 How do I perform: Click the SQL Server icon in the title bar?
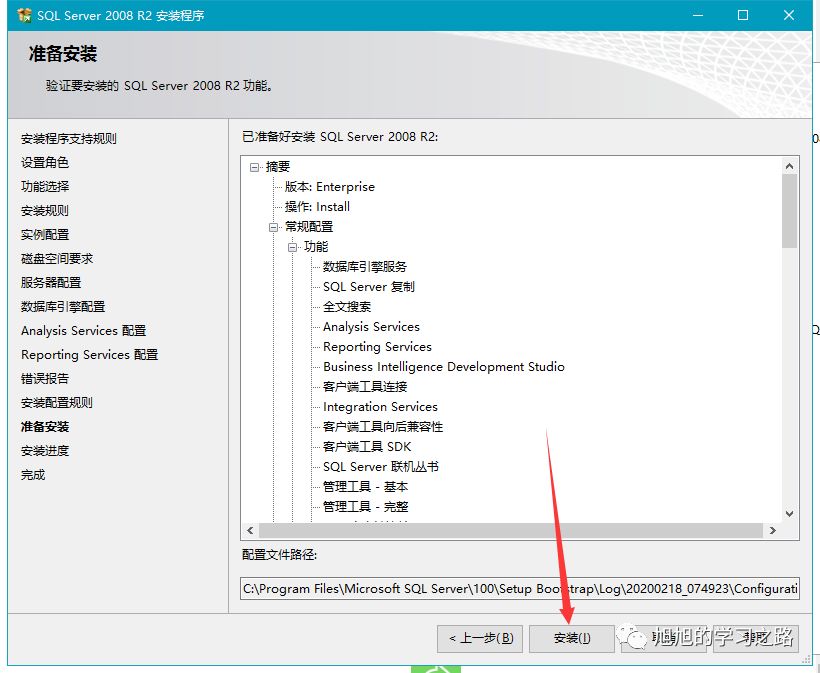coord(20,14)
